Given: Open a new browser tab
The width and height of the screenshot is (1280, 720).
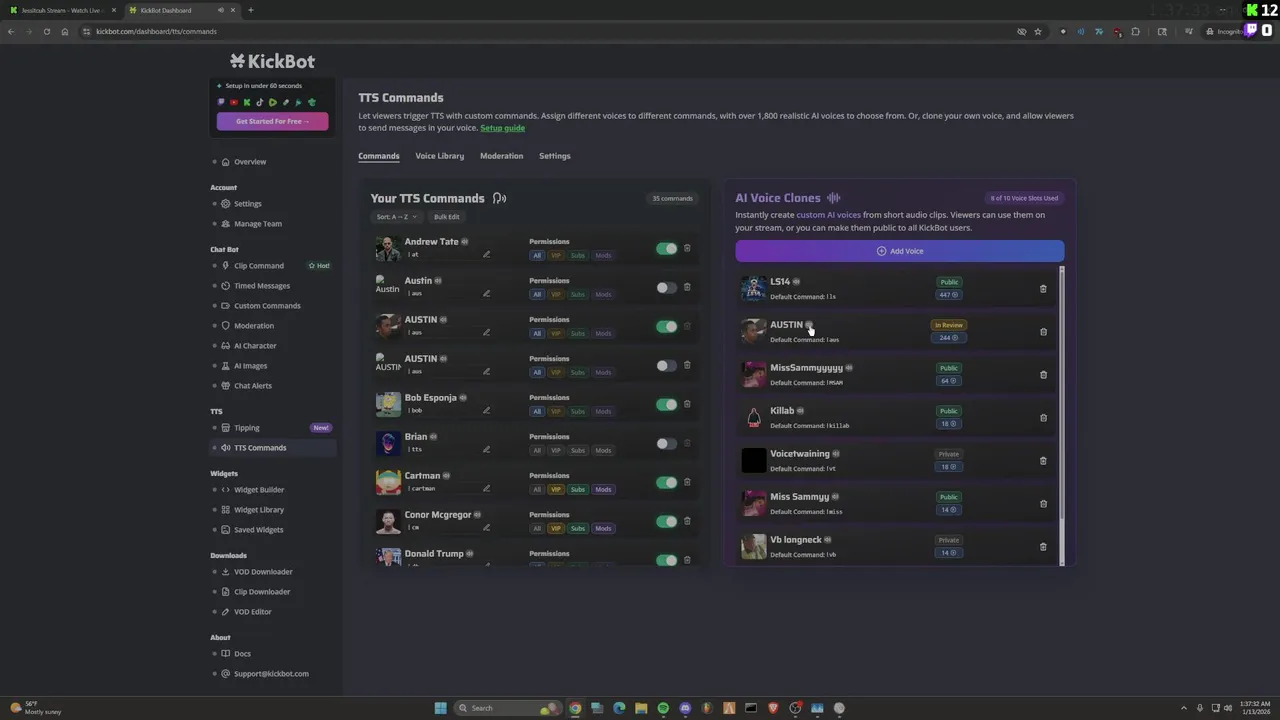Looking at the screenshot, I should coord(250,10).
